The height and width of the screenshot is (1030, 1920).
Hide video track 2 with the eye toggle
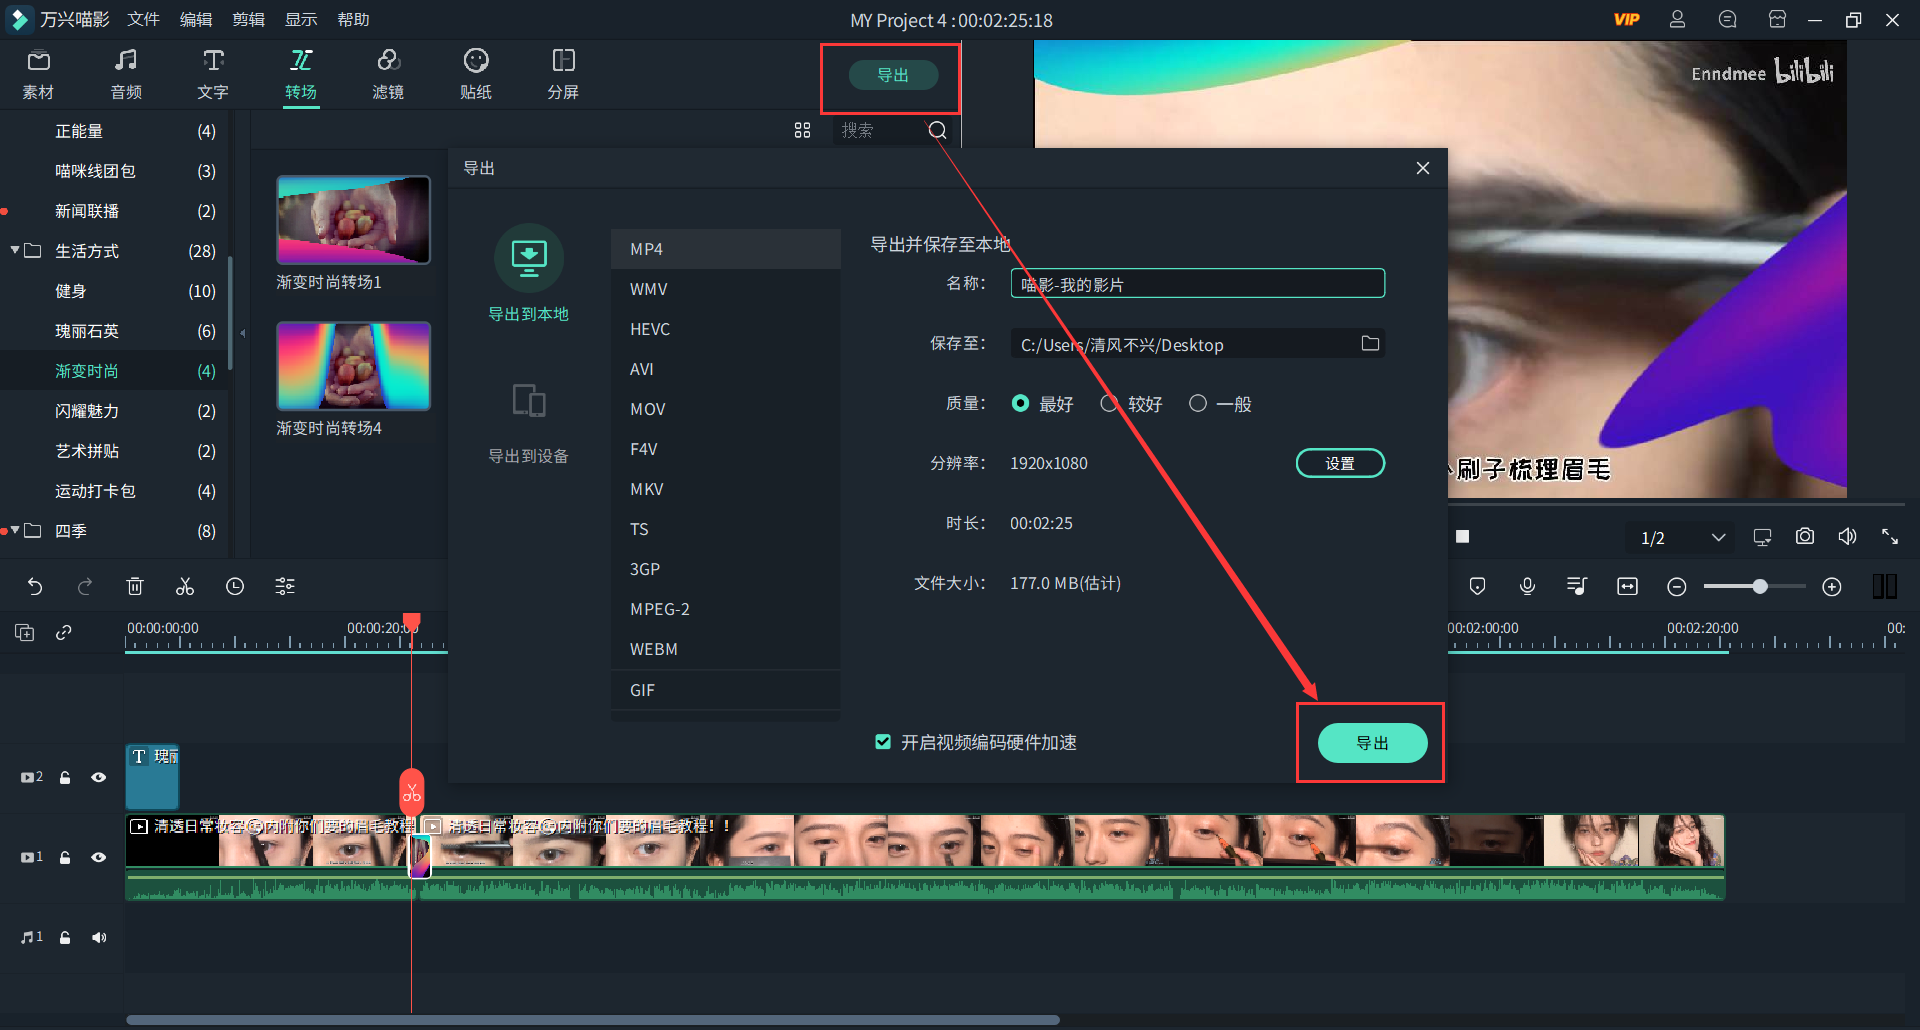[98, 777]
